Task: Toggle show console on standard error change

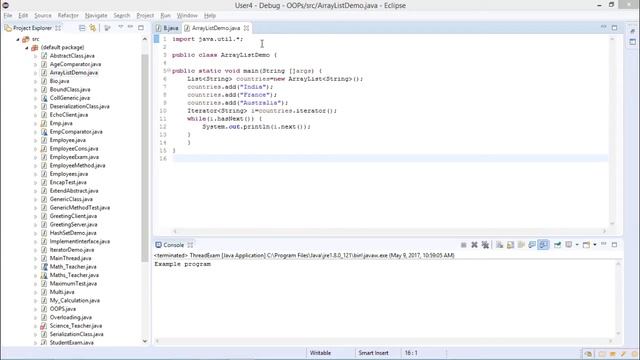Action: (x=543, y=245)
